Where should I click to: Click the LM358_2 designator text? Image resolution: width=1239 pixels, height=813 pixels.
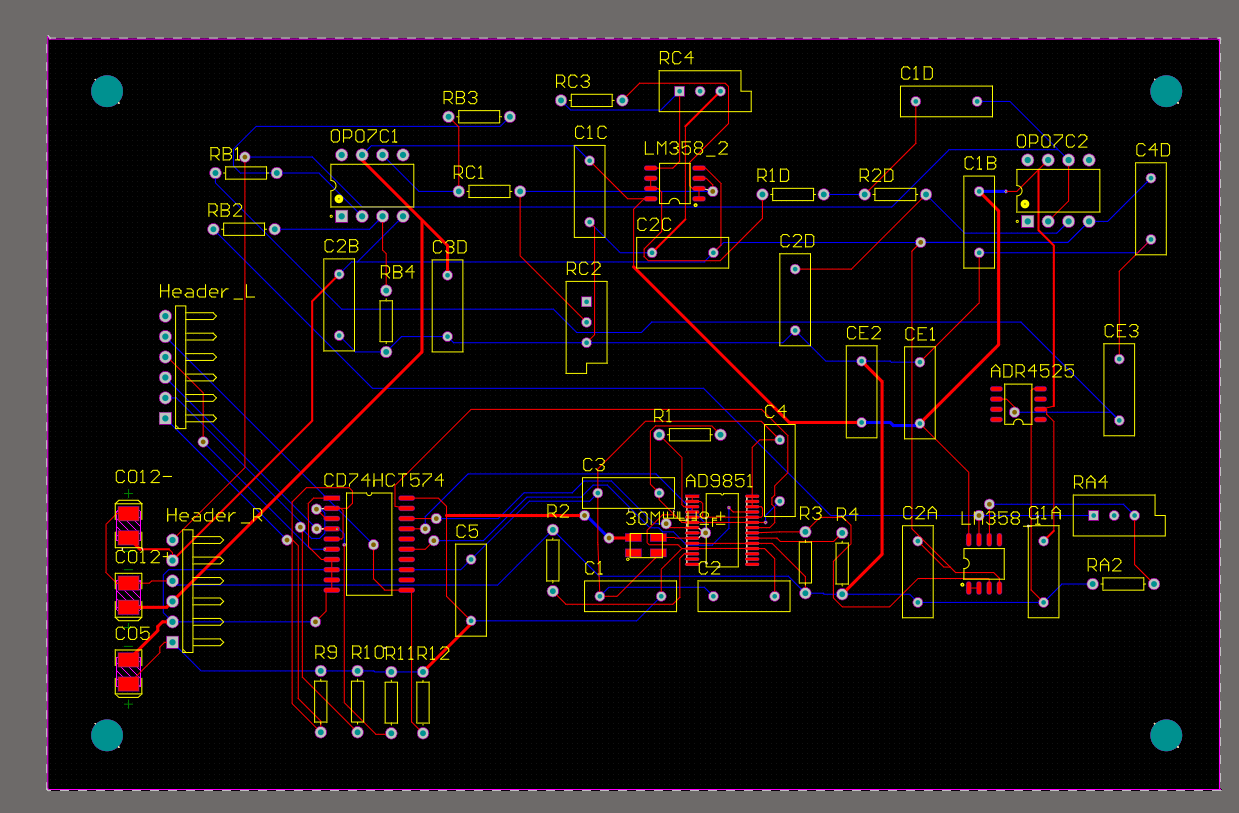click(x=686, y=148)
